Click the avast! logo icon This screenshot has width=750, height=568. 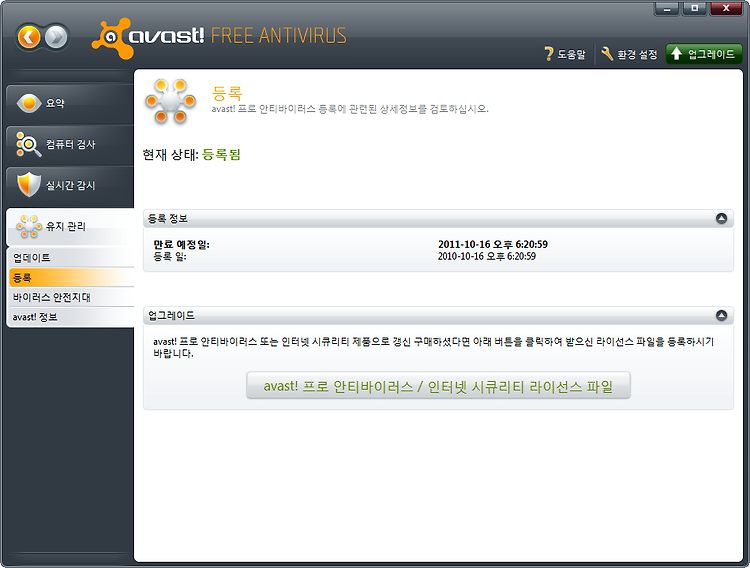[111, 38]
